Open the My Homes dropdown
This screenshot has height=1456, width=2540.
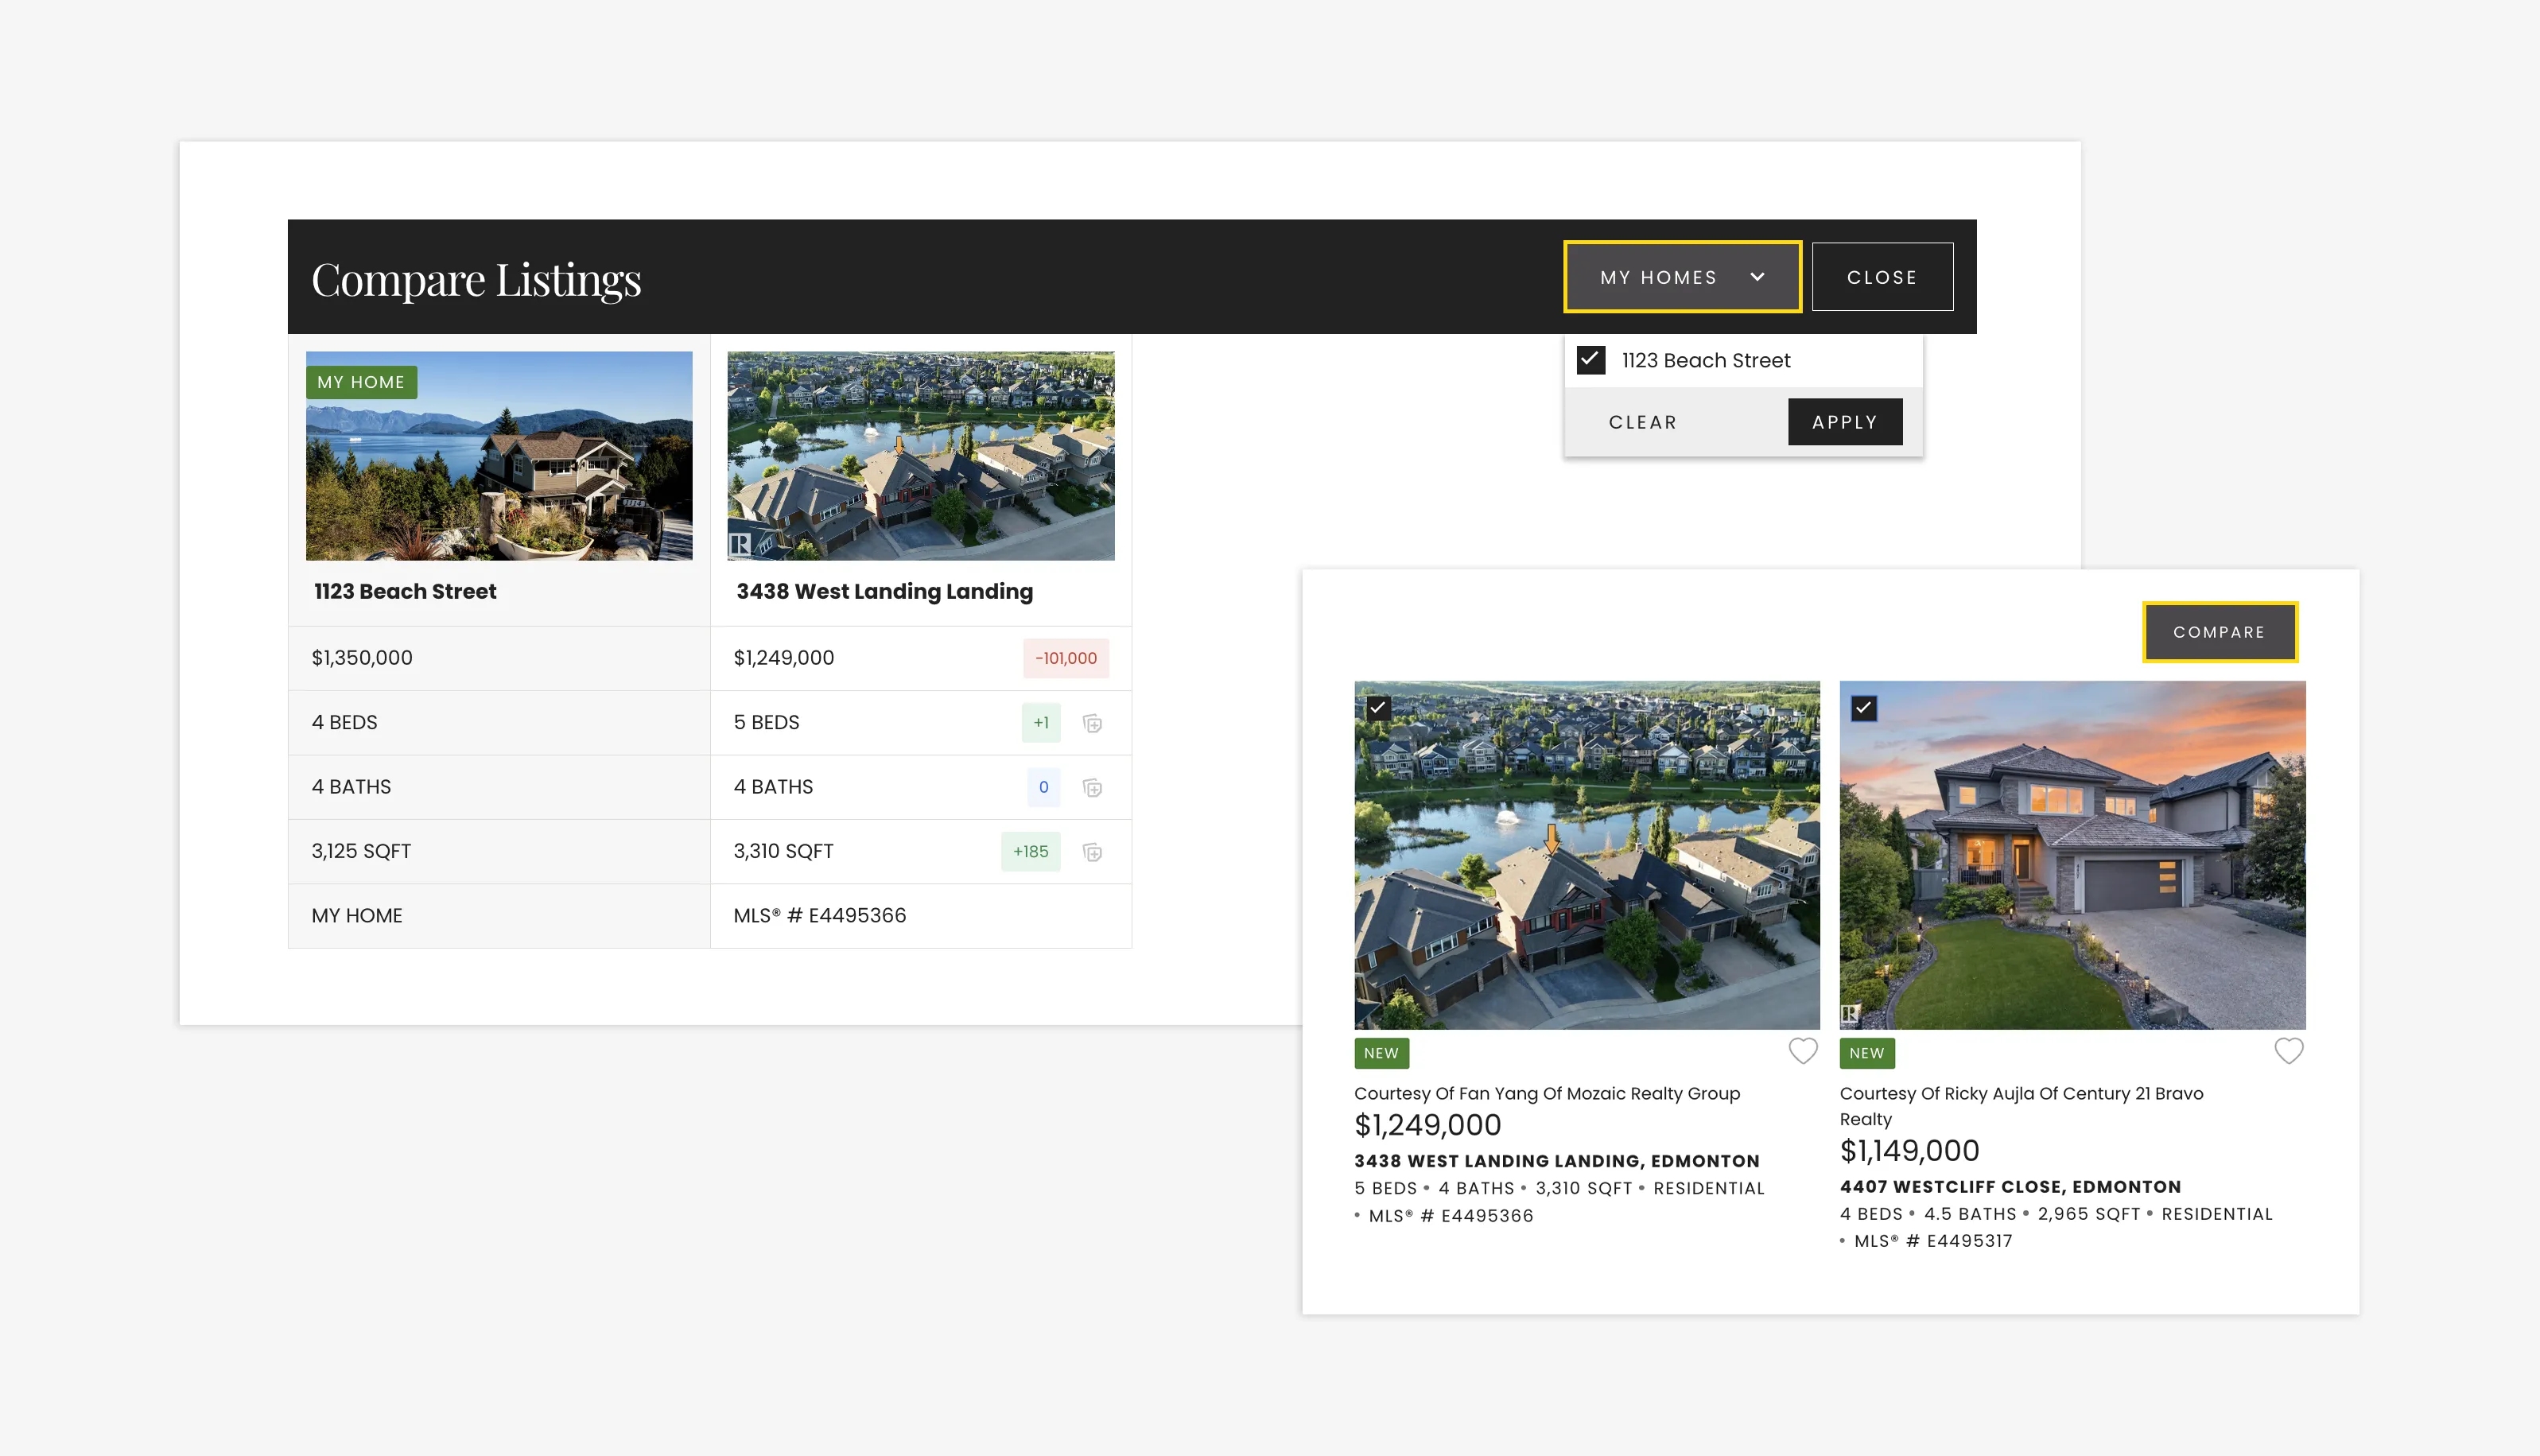(x=1682, y=277)
